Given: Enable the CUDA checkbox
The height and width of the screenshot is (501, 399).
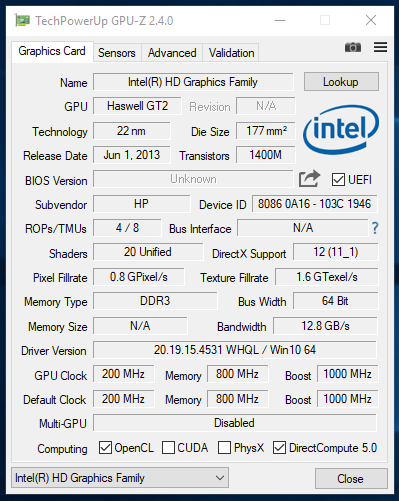Looking at the screenshot, I should (x=168, y=448).
